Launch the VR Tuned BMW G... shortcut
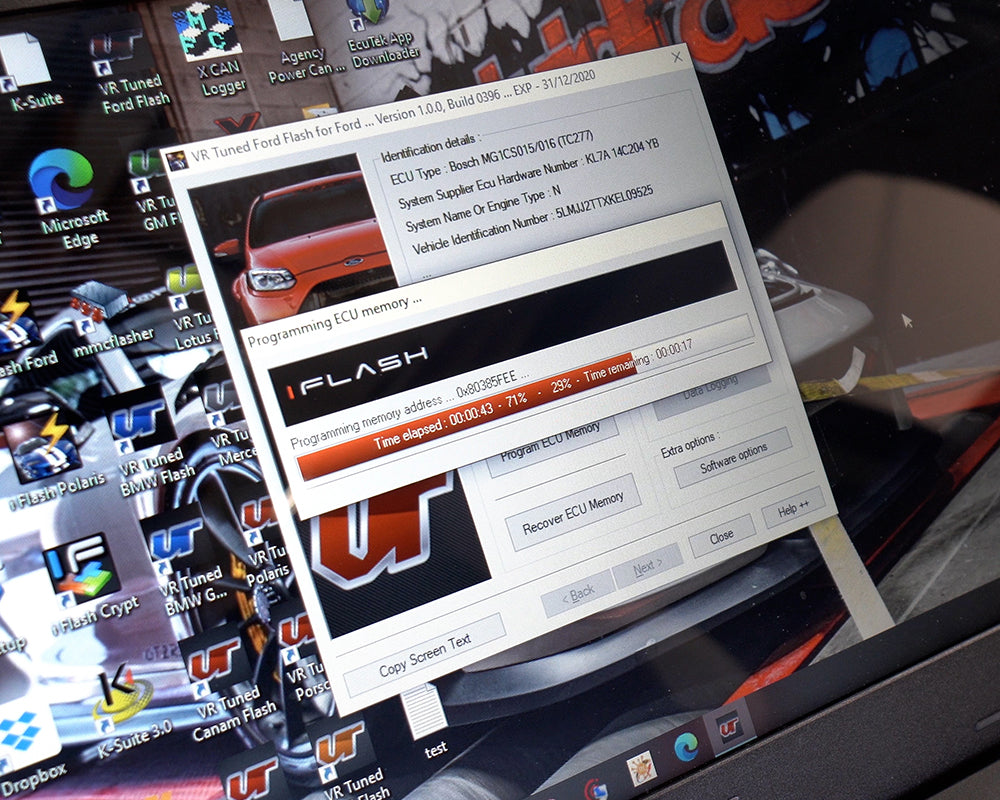 [185, 565]
